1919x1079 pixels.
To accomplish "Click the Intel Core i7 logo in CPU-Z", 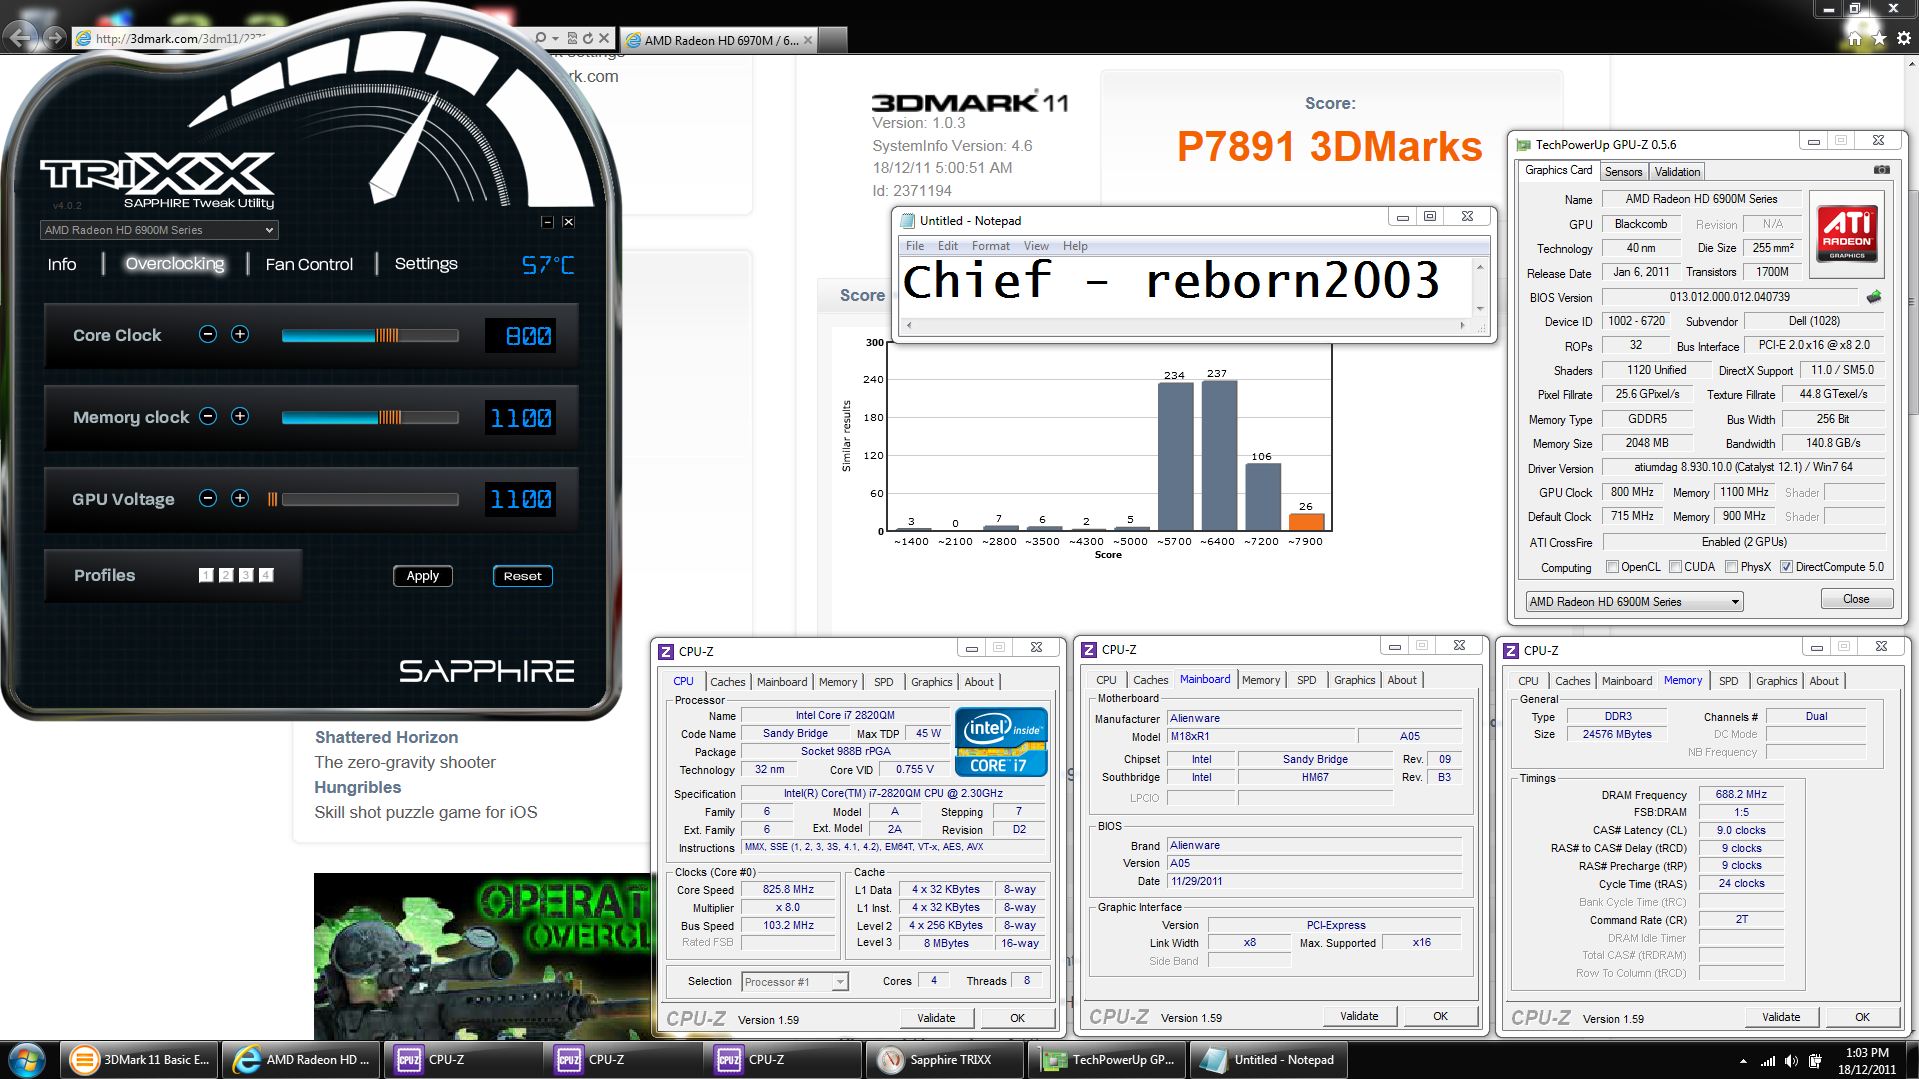I will [1001, 742].
